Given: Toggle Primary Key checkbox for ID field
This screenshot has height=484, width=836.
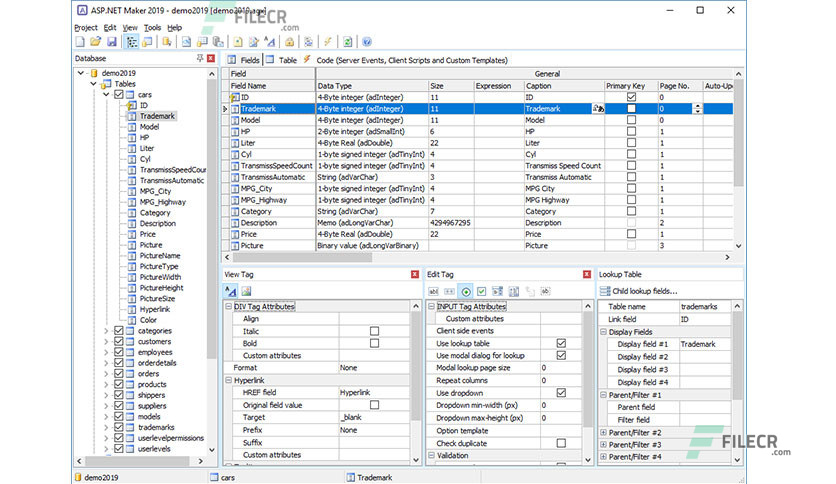Looking at the screenshot, I should point(631,97).
